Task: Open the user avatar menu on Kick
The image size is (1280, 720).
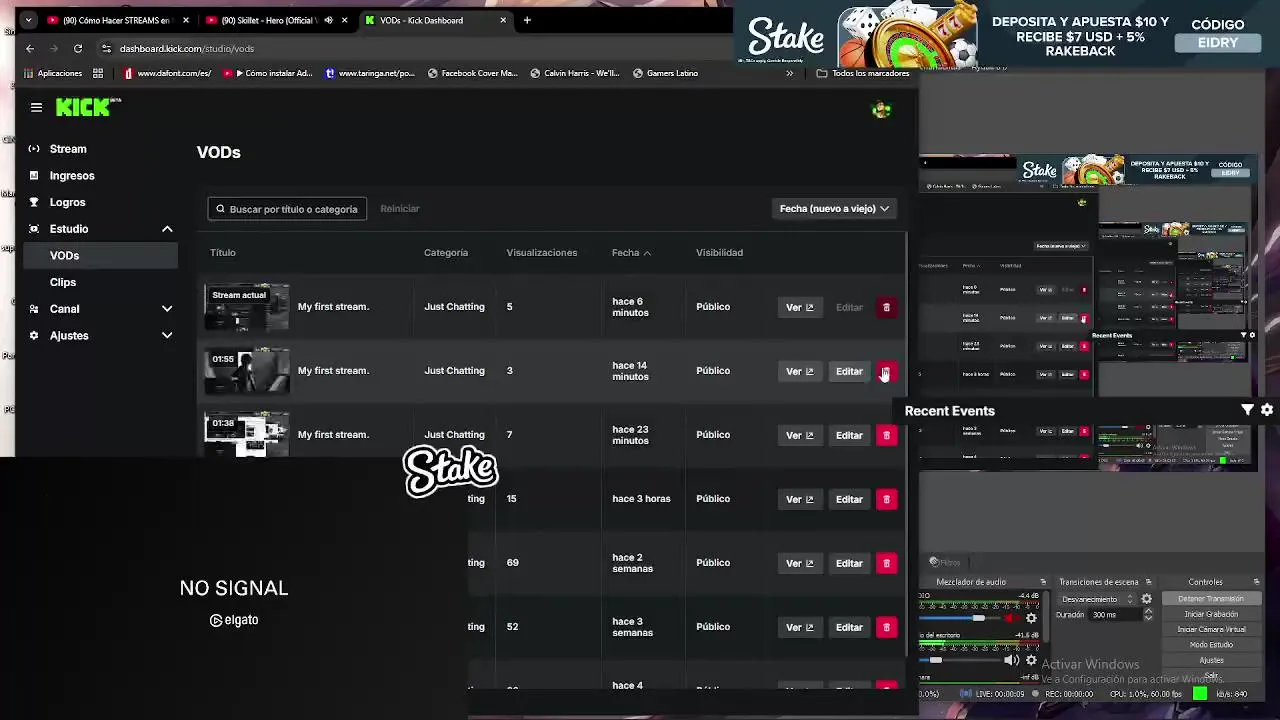Action: [x=881, y=110]
